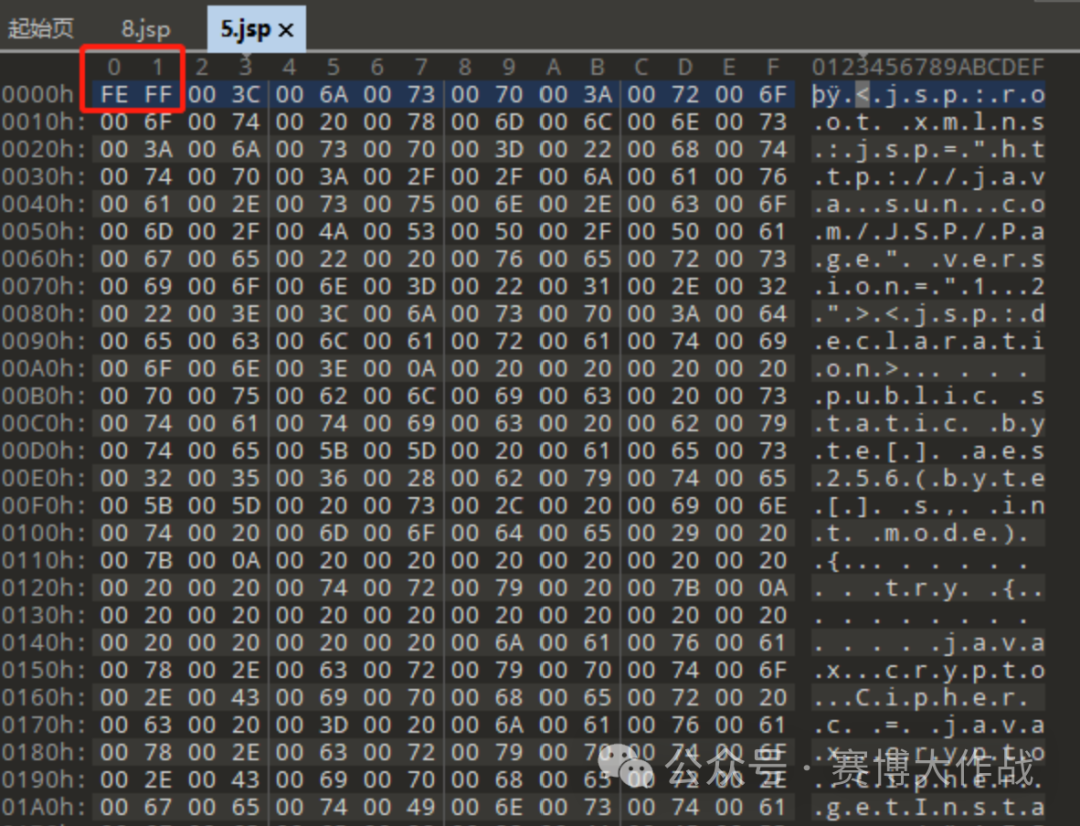Select the 3C byte in row 0000h
The height and width of the screenshot is (826, 1080).
point(245,94)
